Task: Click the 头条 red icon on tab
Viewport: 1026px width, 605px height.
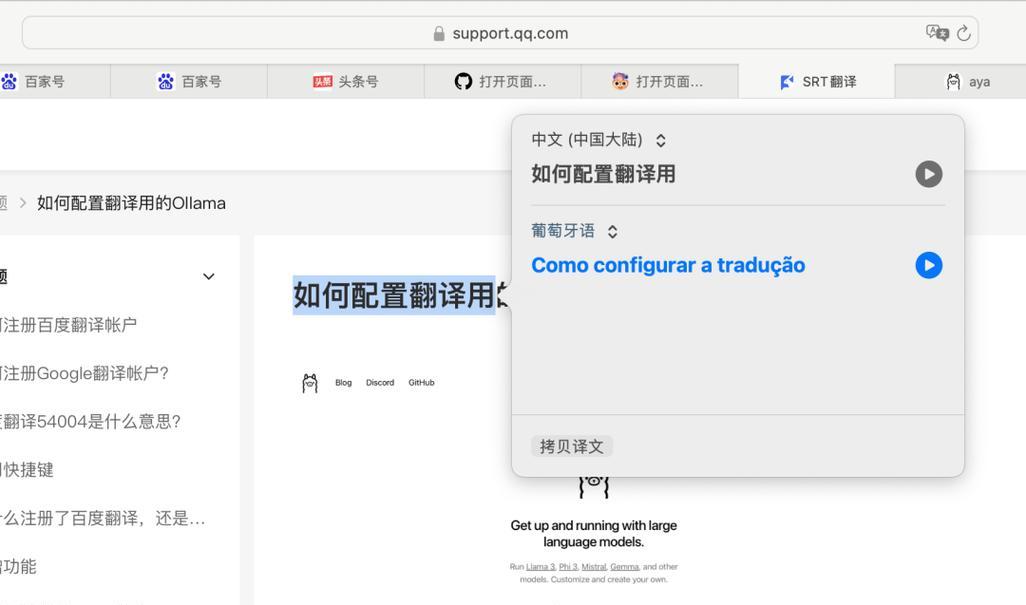Action: tap(323, 82)
